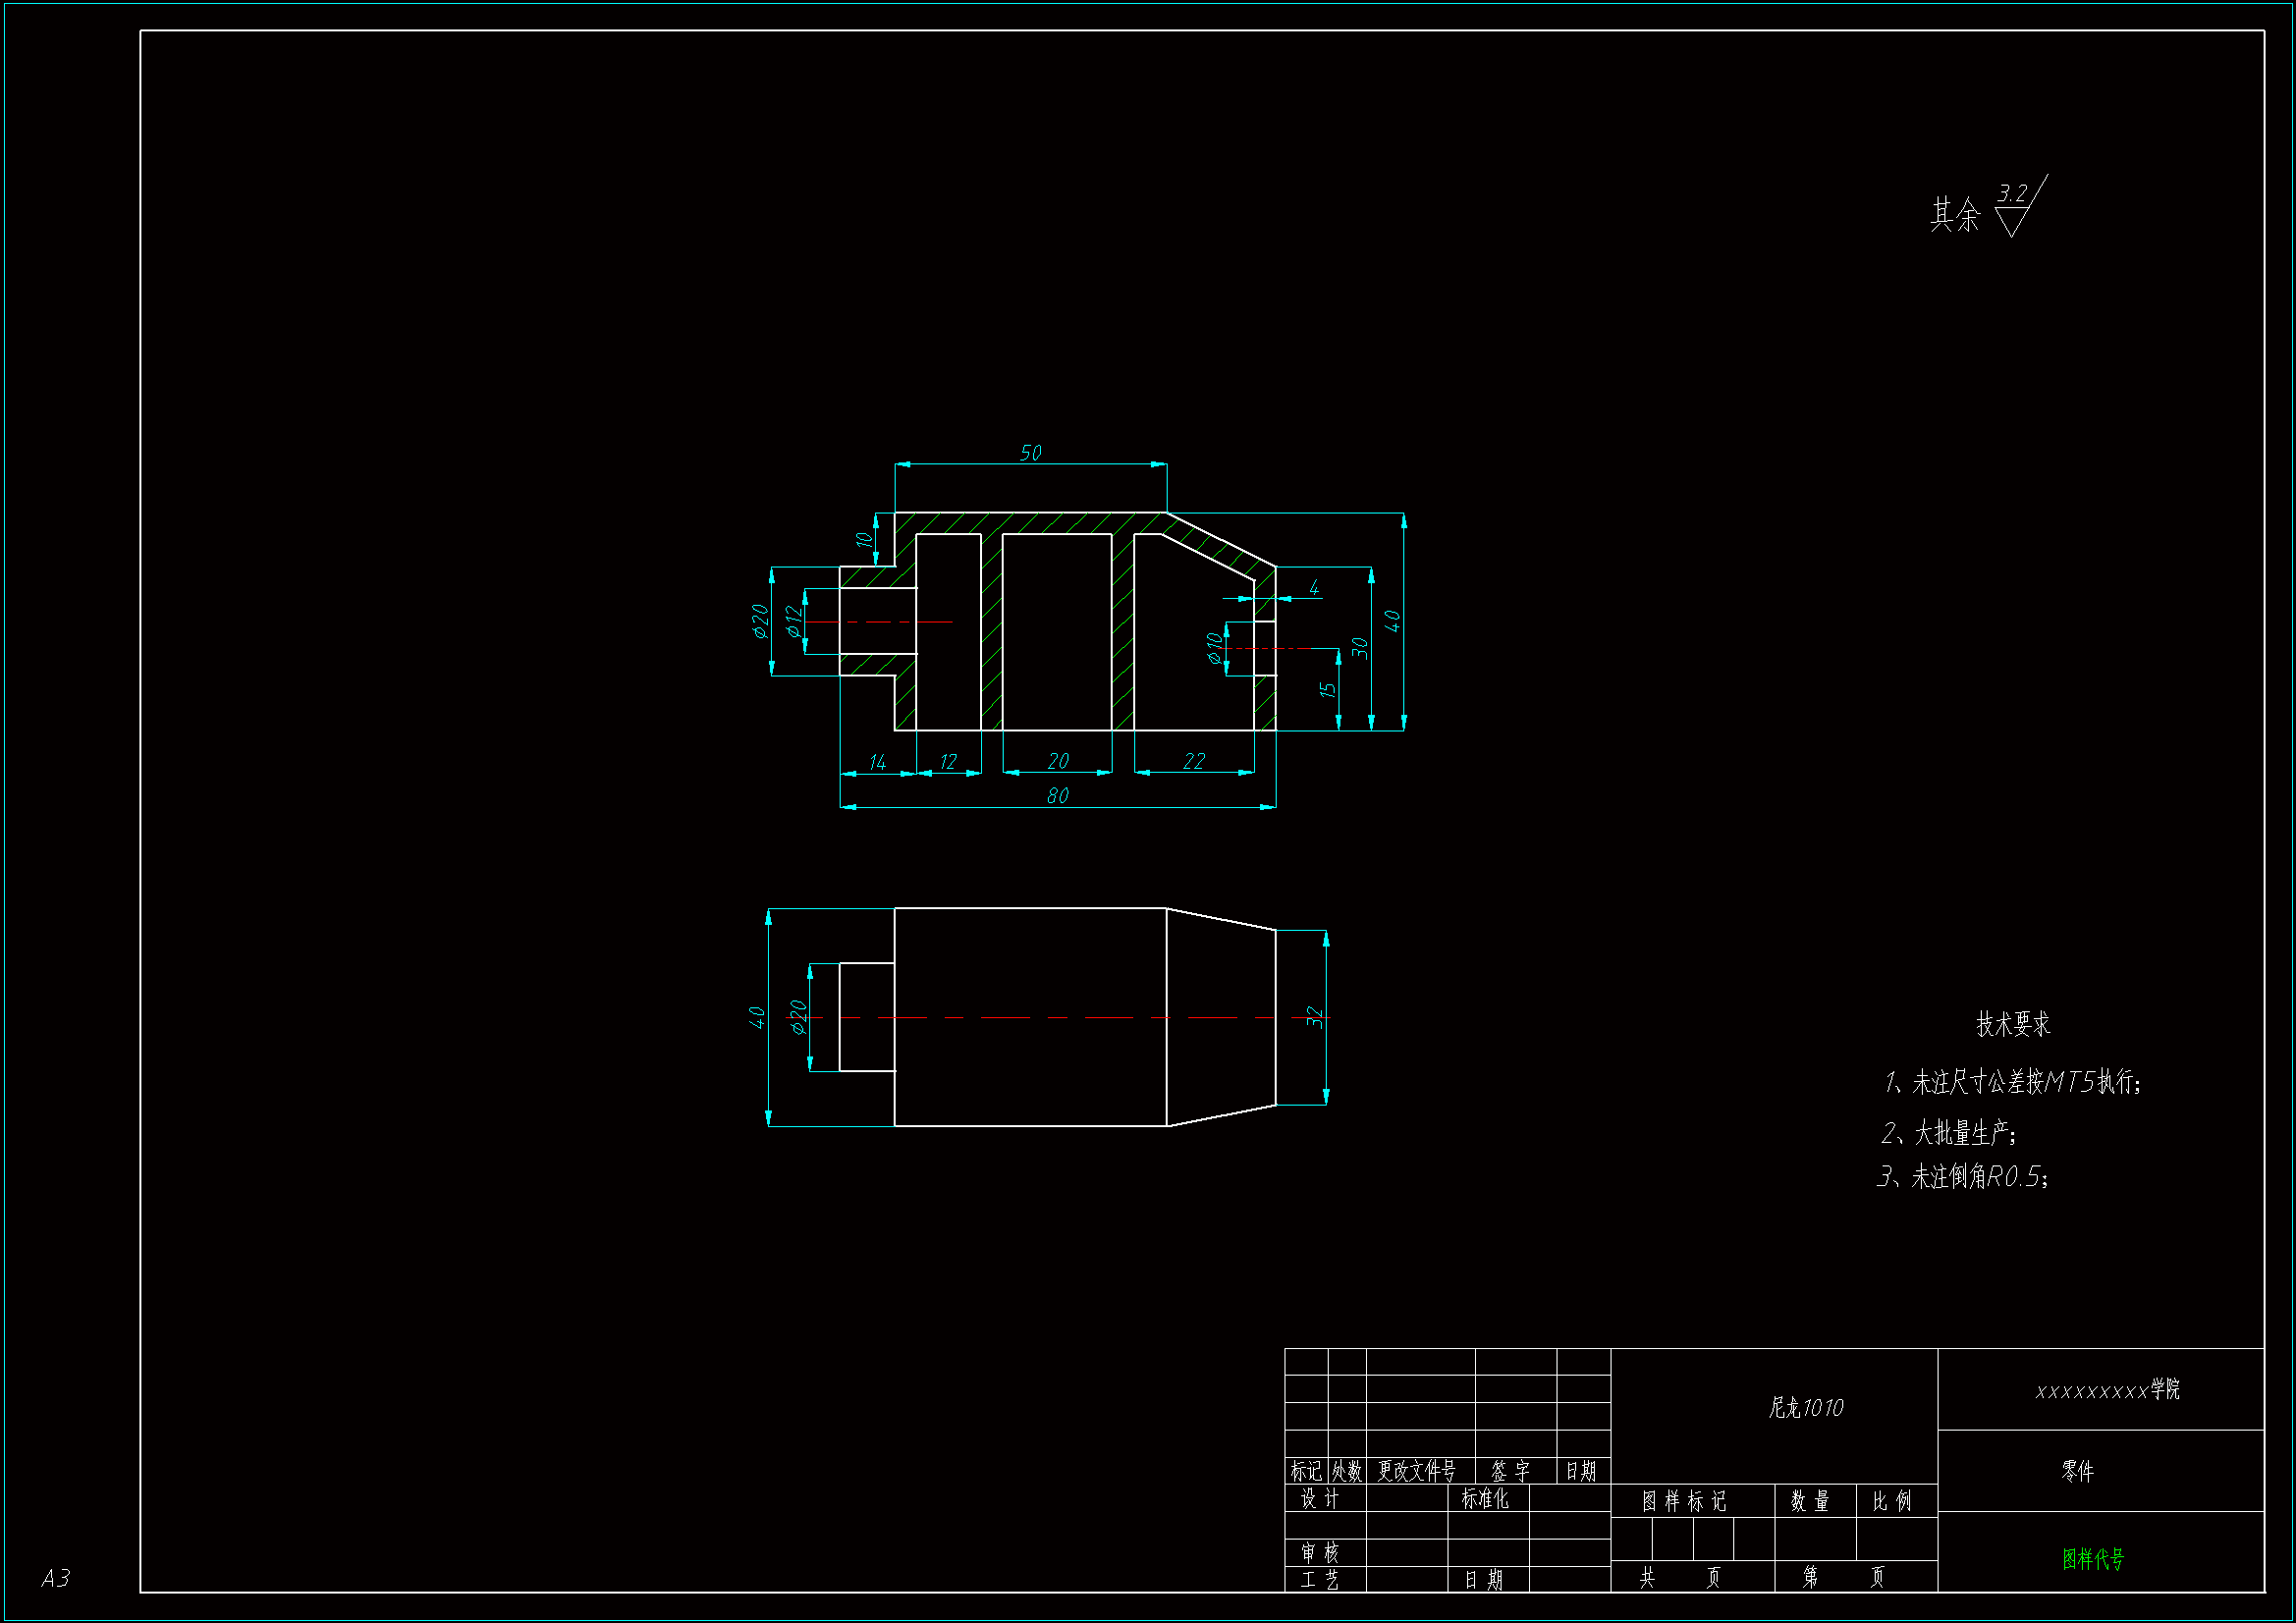Image resolution: width=2296 pixels, height=1623 pixels.
Task: Select the 设计 label in title block
Action: pyautogui.click(x=1319, y=1498)
